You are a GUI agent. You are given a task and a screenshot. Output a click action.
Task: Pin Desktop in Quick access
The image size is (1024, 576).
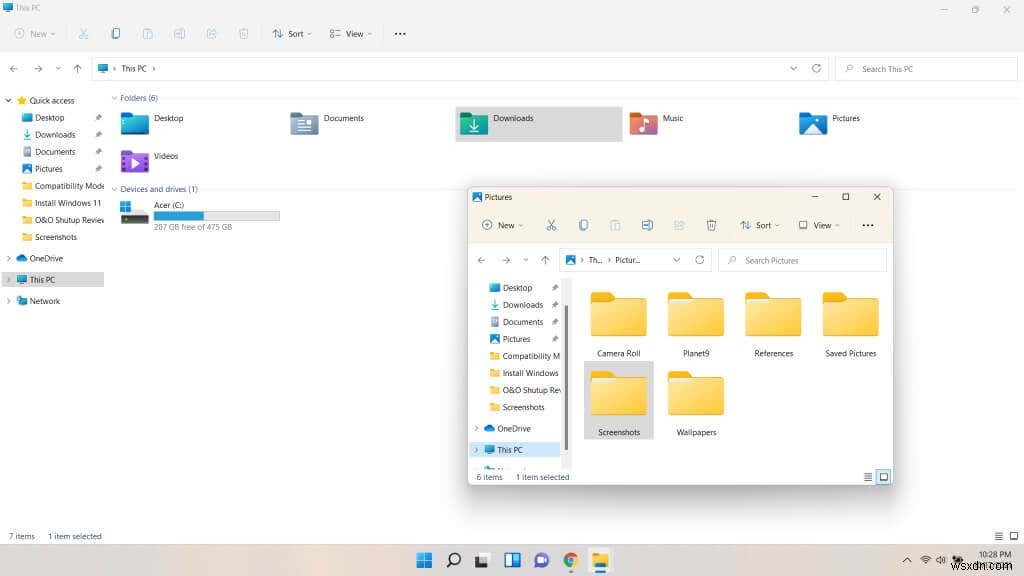coord(99,117)
